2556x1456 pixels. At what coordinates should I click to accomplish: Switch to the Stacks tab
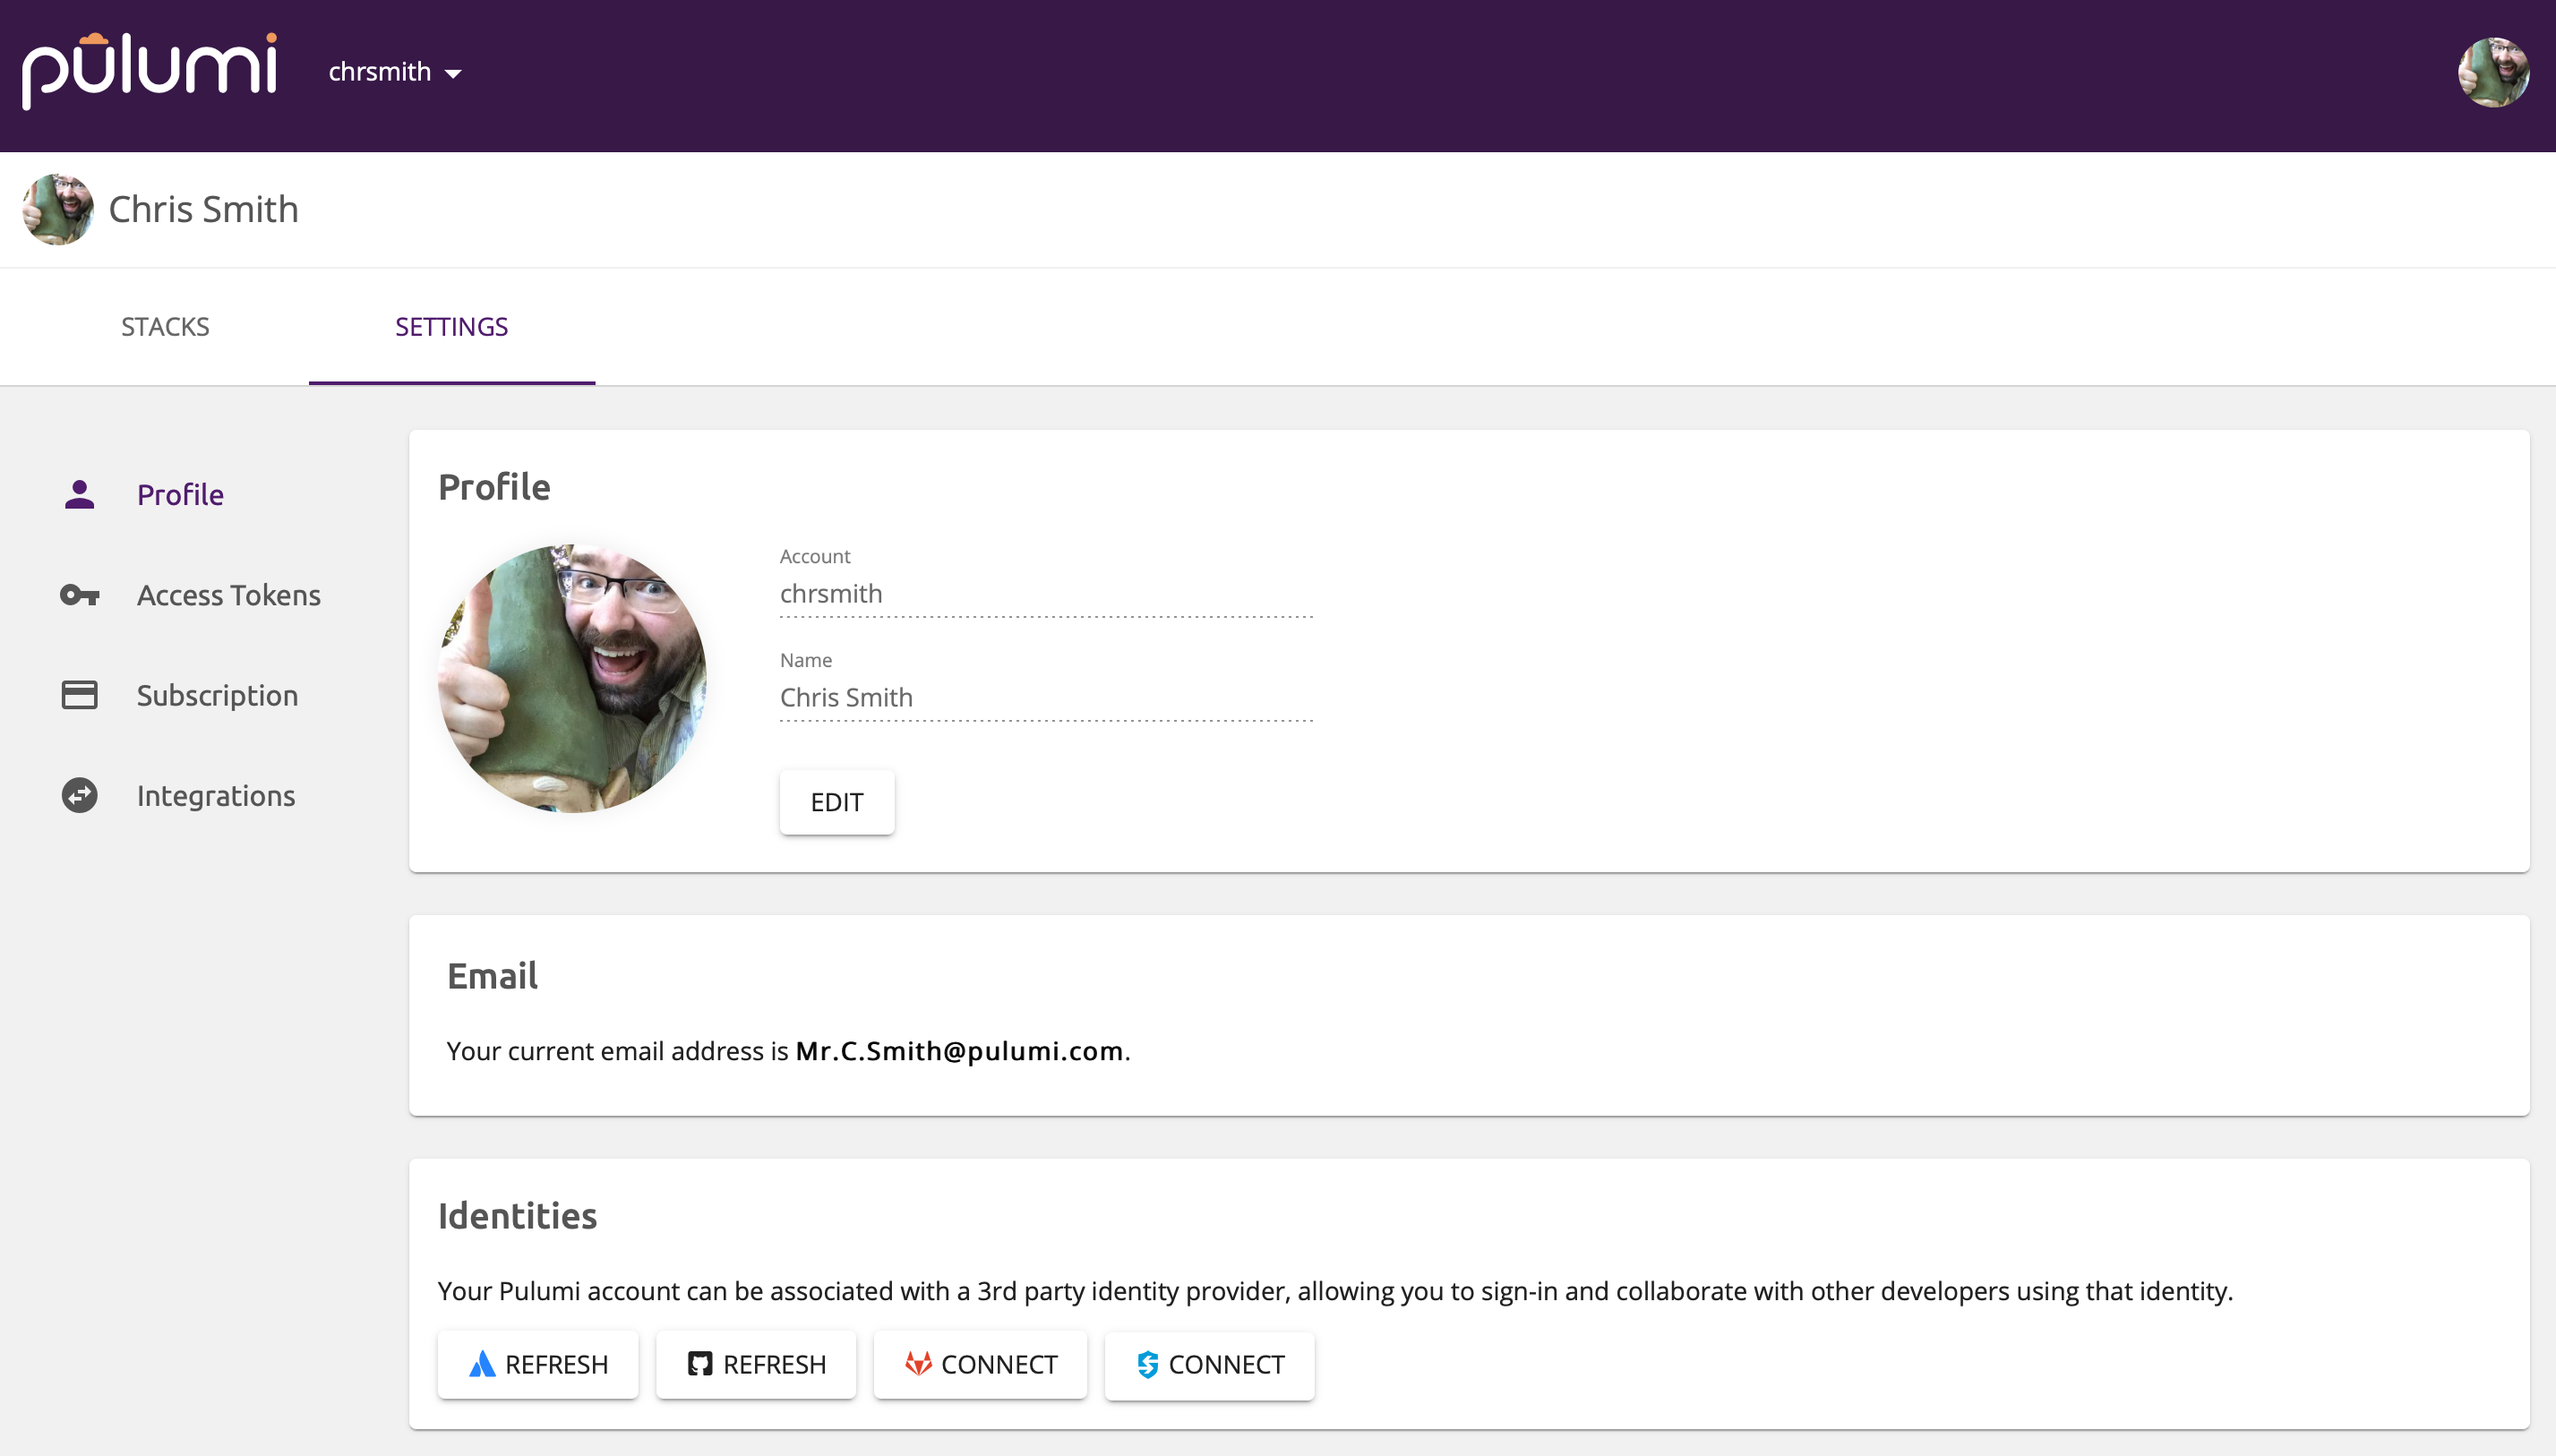point(165,326)
